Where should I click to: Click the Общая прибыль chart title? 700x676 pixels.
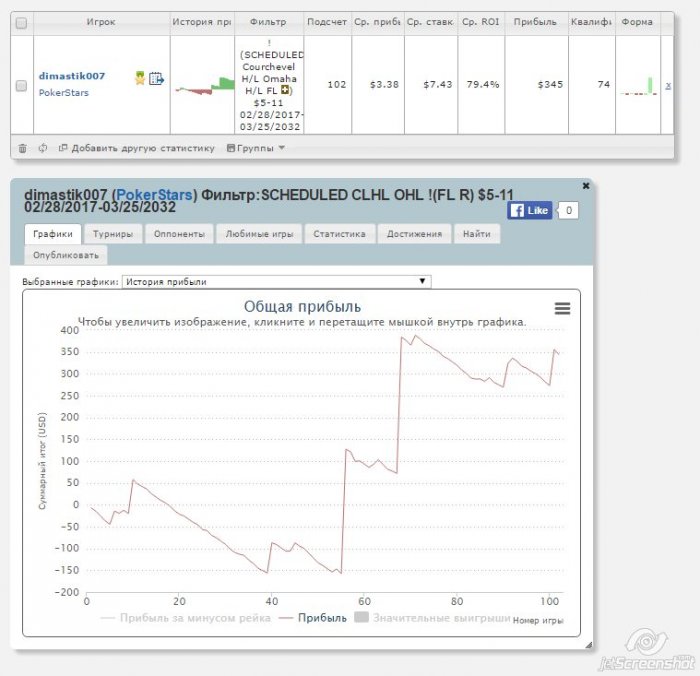302,307
